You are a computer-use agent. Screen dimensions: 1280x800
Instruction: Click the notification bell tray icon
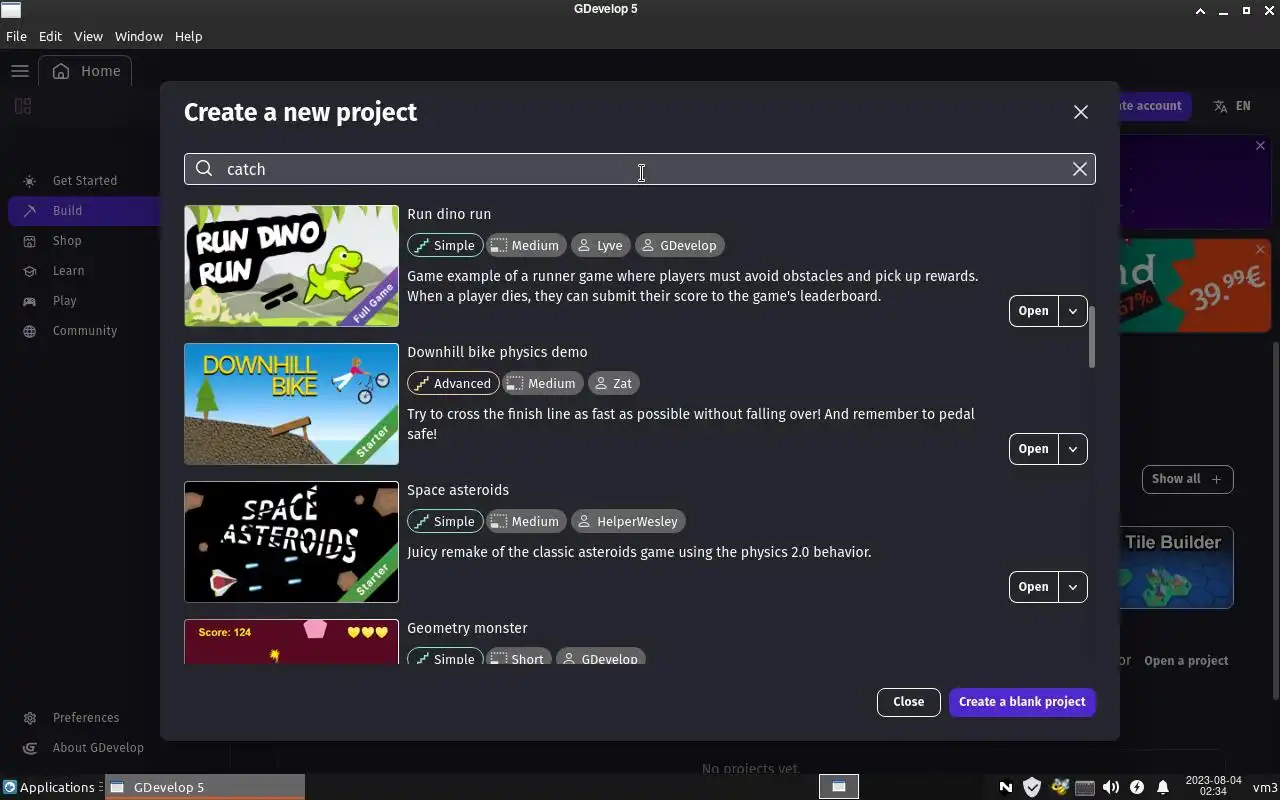coord(1163,787)
